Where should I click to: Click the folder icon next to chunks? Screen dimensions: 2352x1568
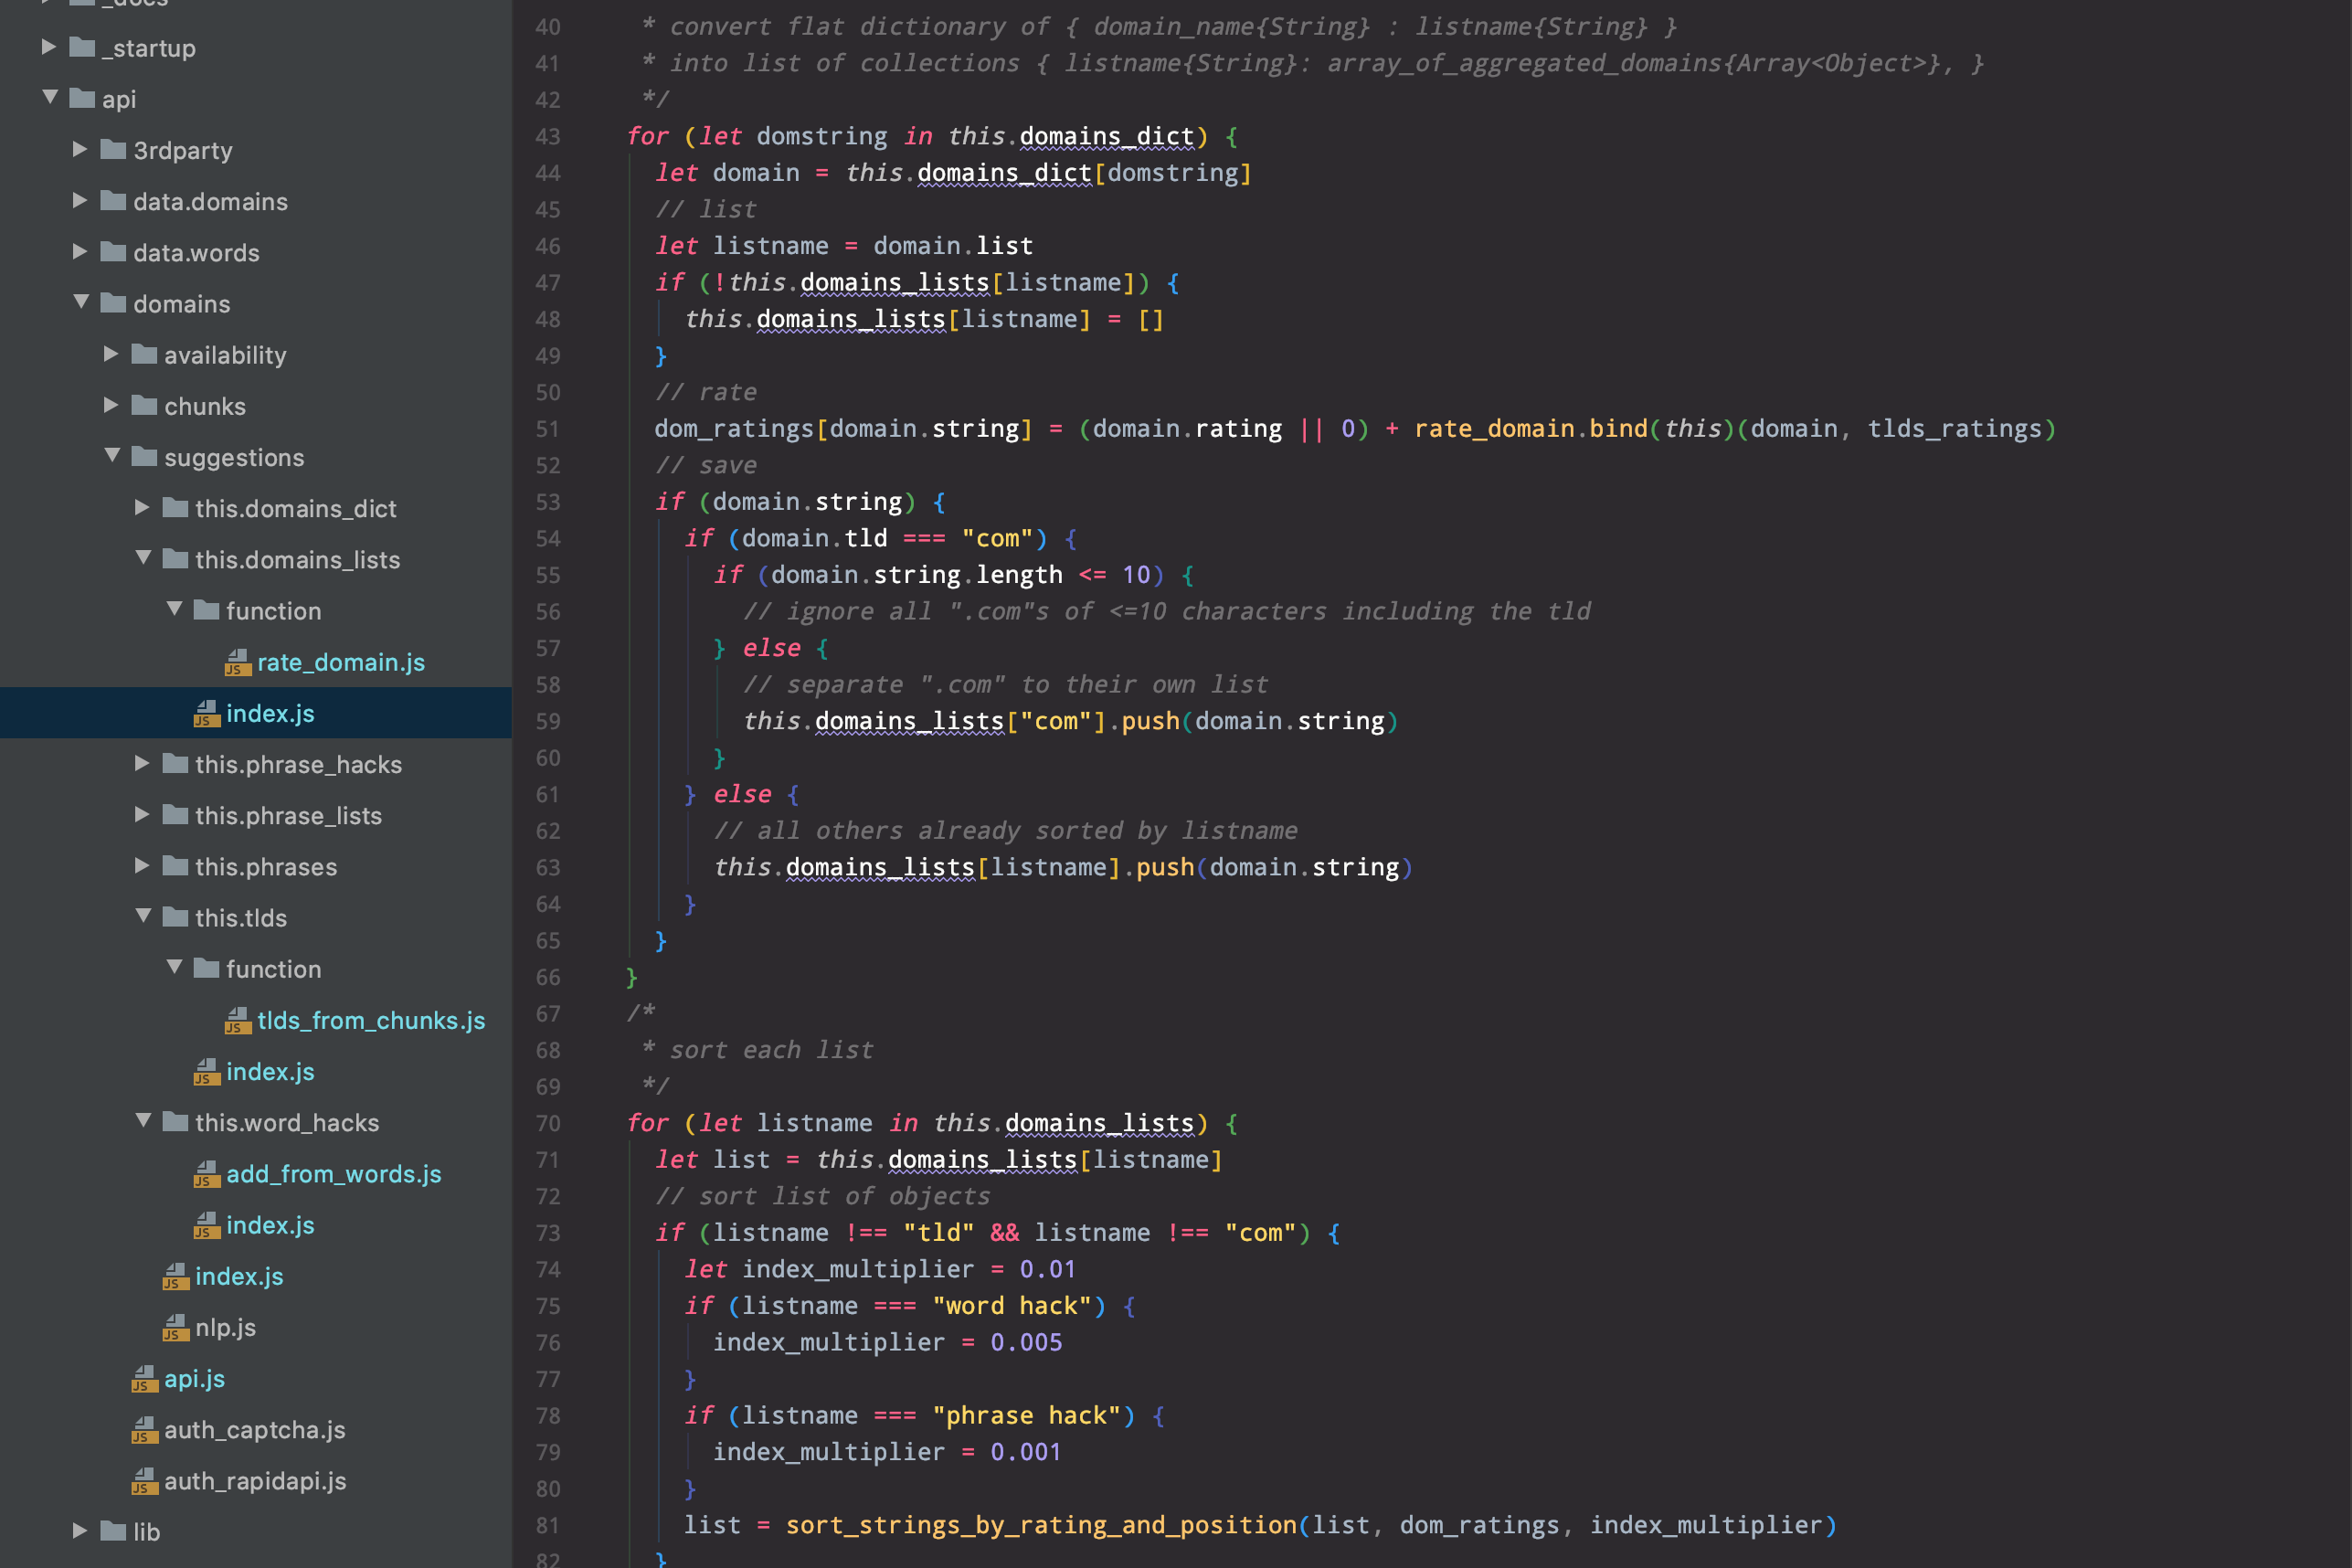pyautogui.click(x=144, y=406)
